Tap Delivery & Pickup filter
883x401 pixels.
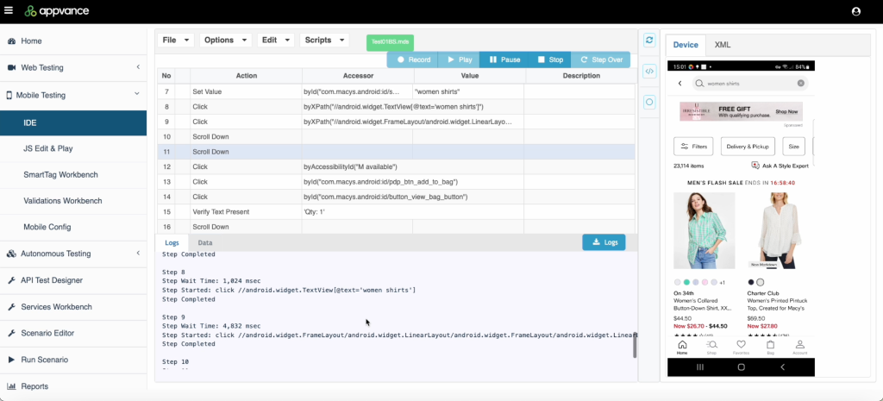pos(748,146)
